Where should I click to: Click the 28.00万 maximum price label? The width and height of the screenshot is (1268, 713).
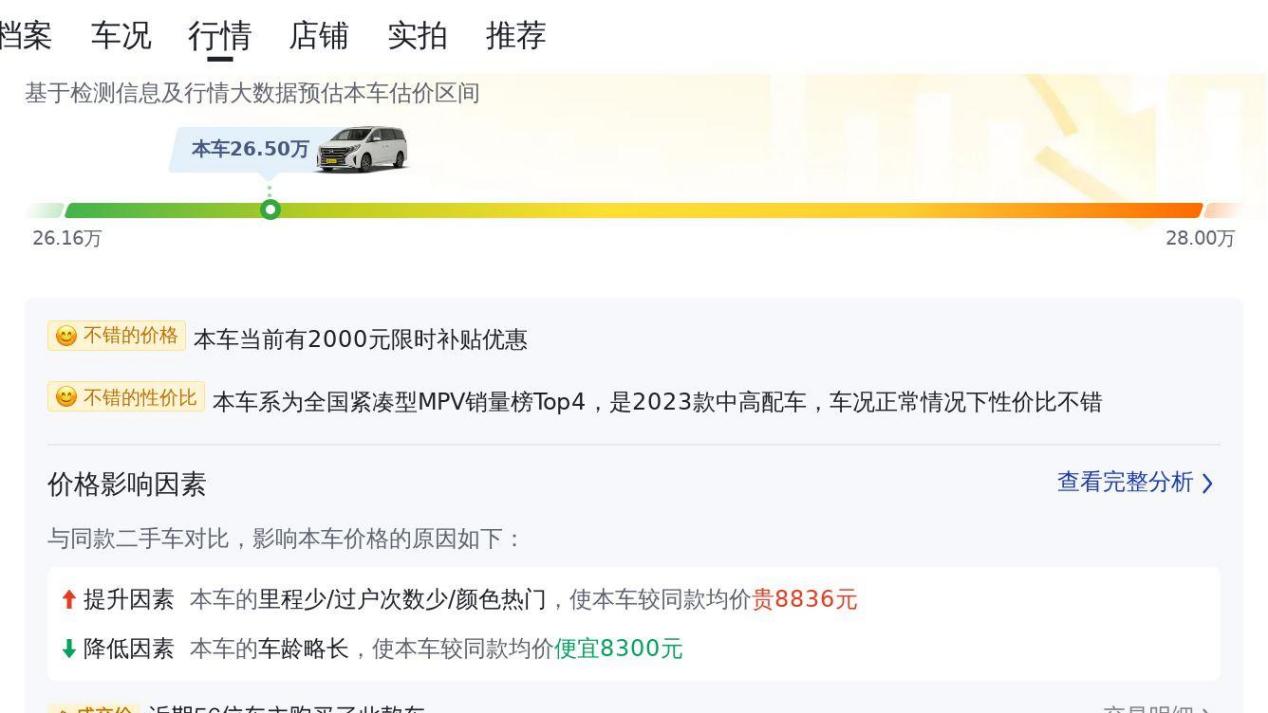(1200, 240)
